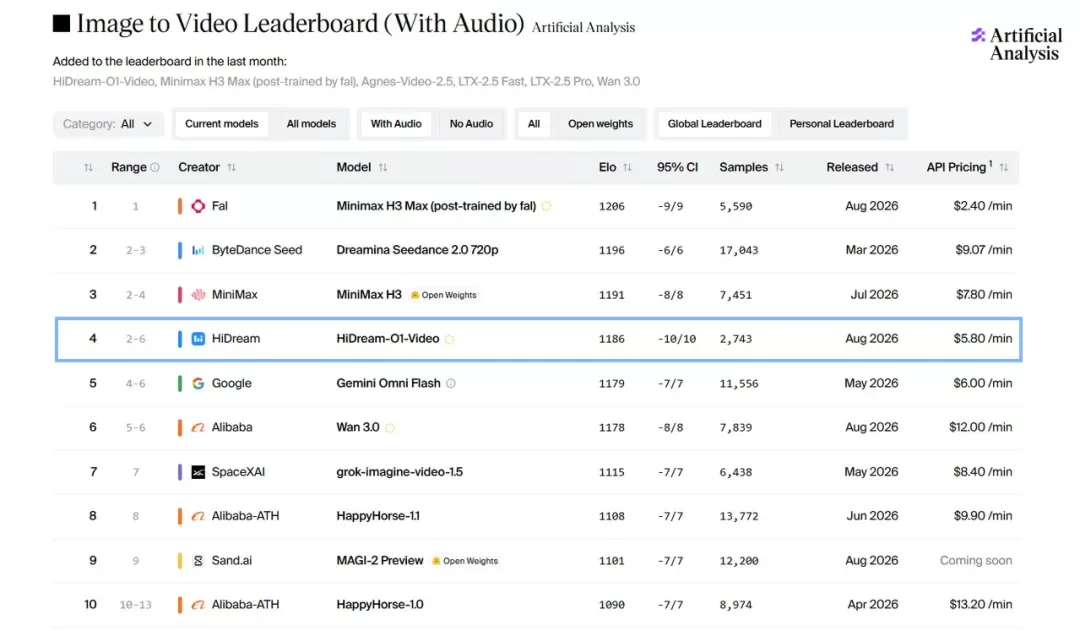Image resolution: width=1080 pixels, height=631 pixels.
Task: Click Open Weights badge on MiniMax H3
Action: pyautogui.click(x=444, y=295)
